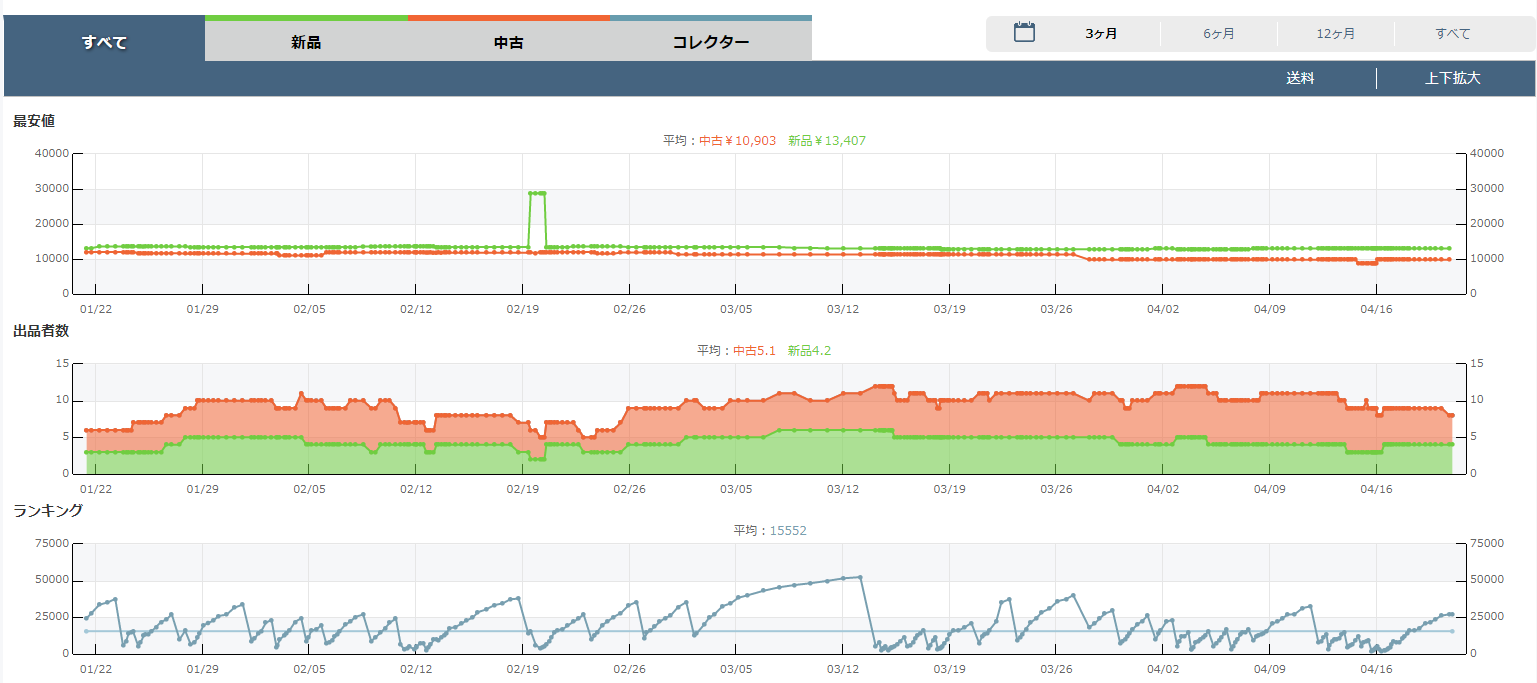Switch to the 新品 tab
The image size is (1537, 683).
(306, 42)
